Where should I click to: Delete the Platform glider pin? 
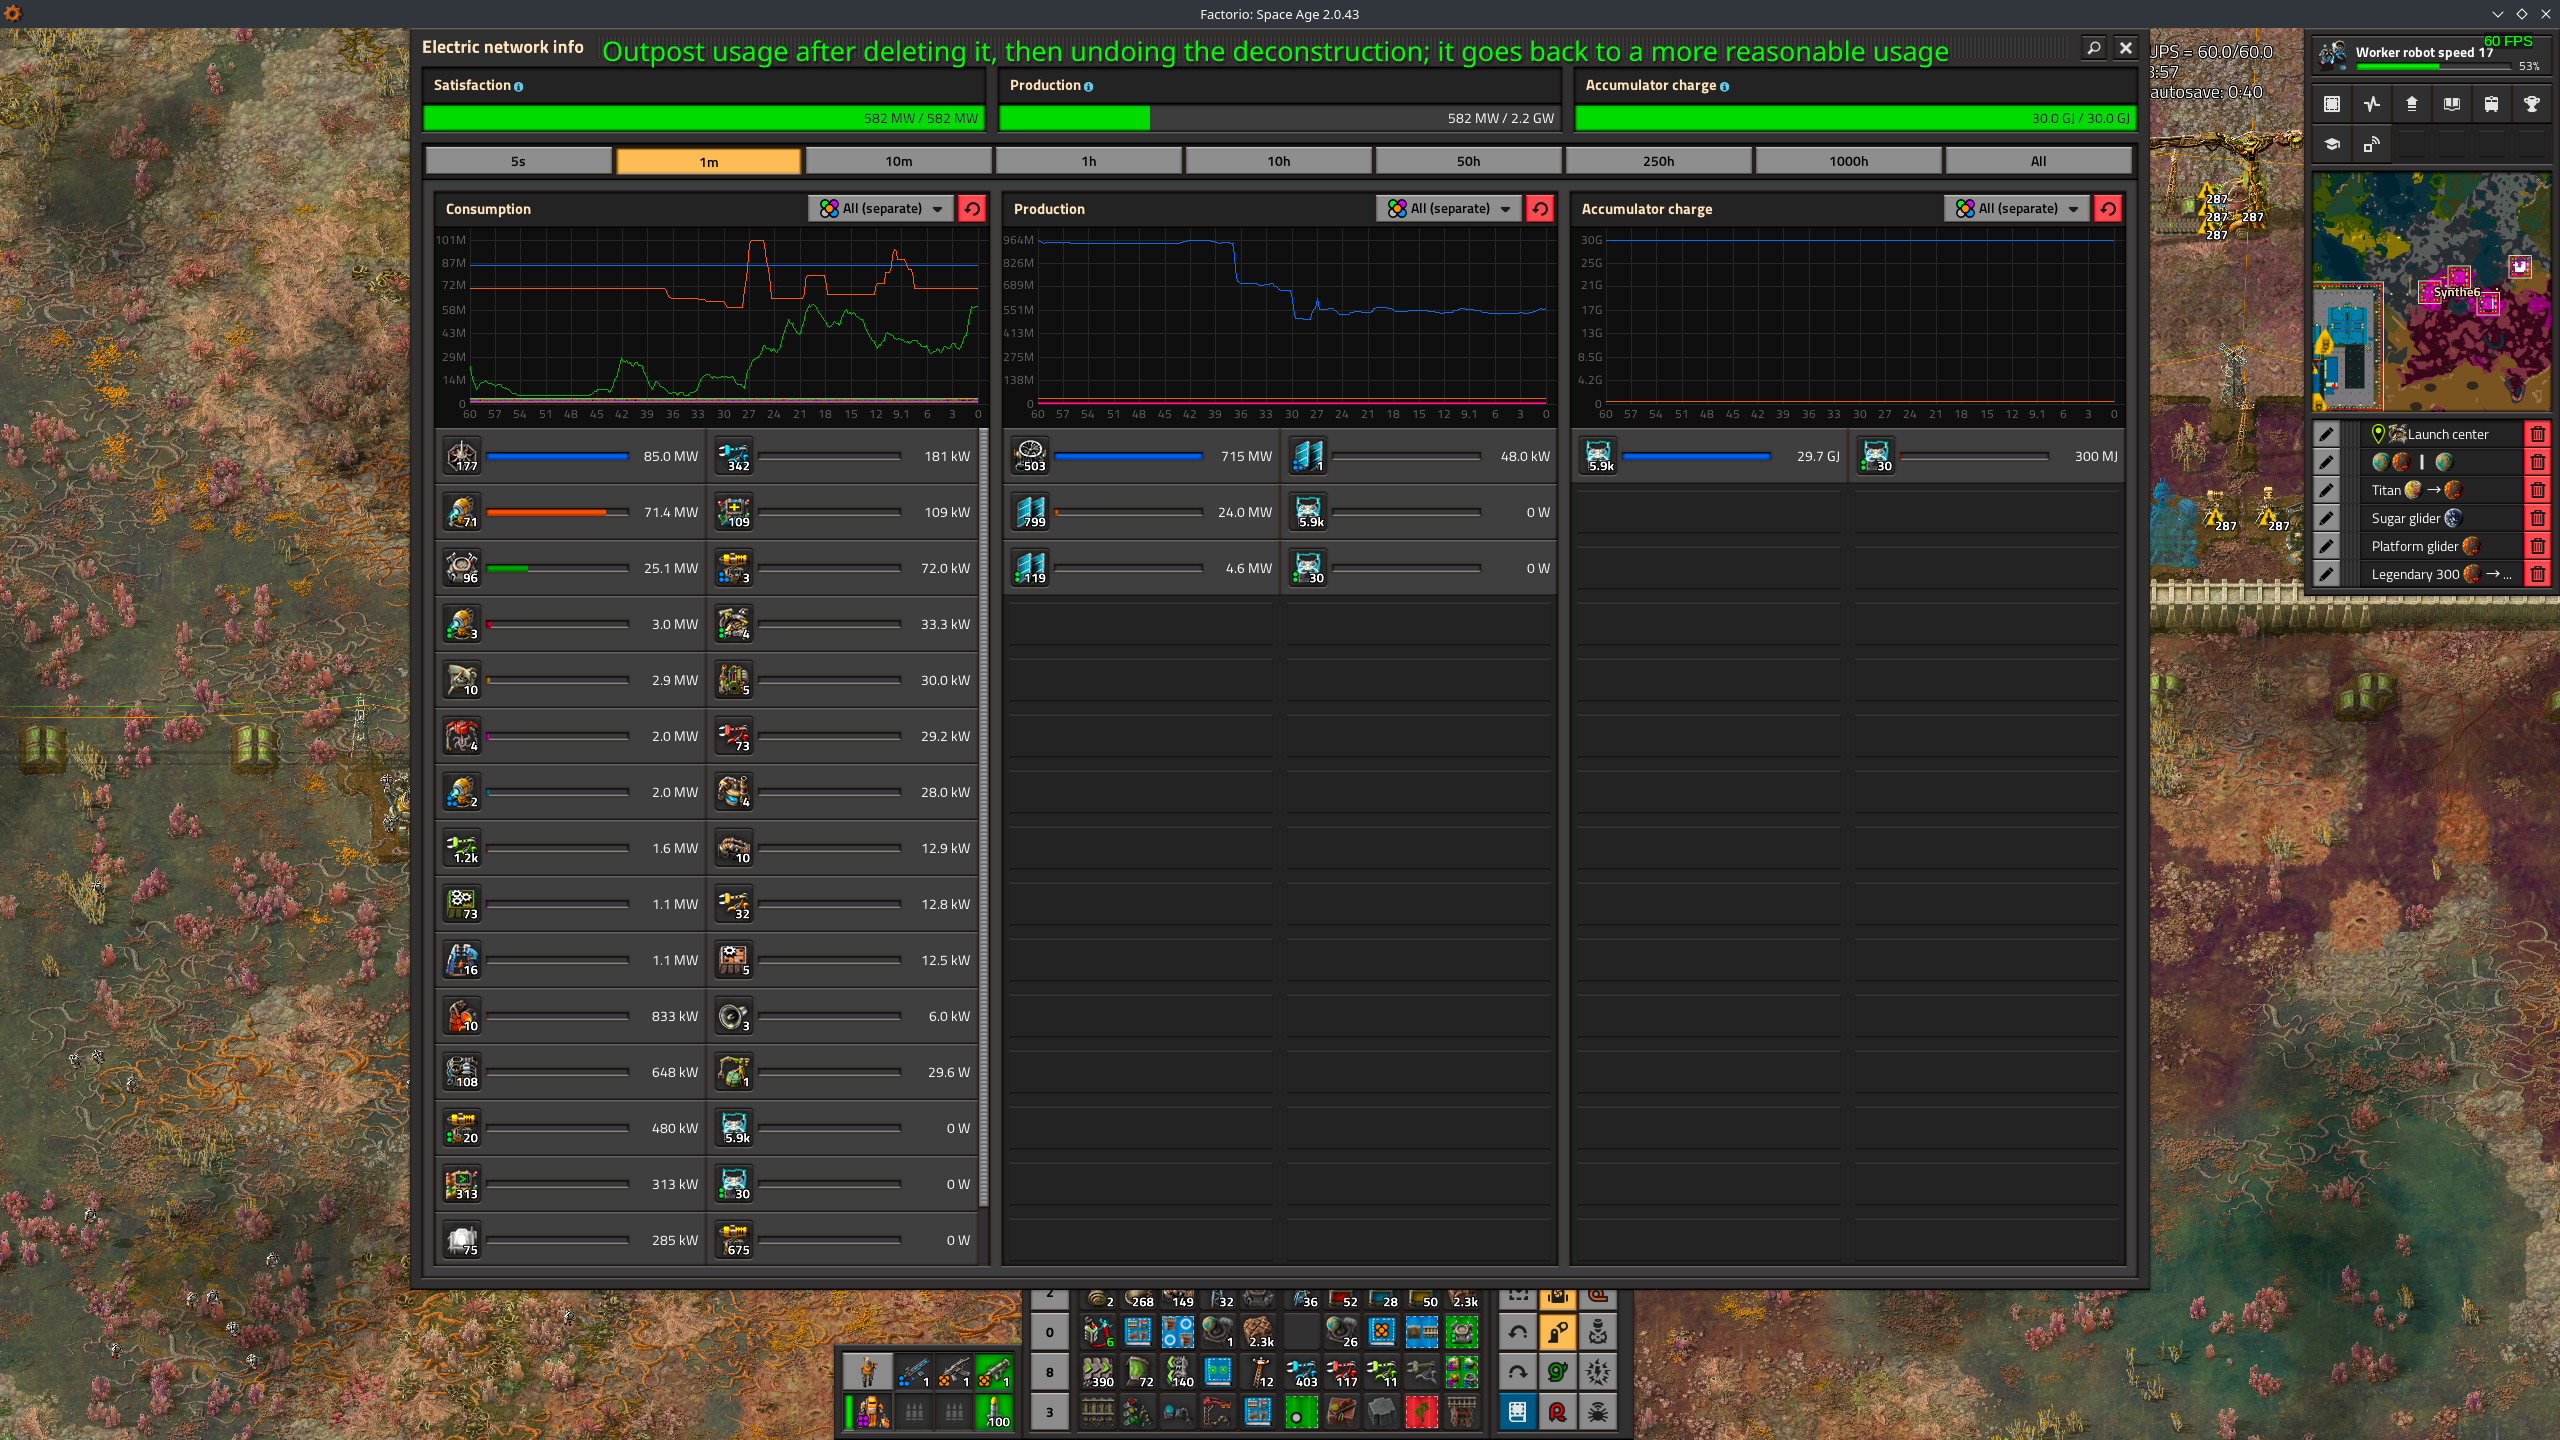coord(2538,546)
